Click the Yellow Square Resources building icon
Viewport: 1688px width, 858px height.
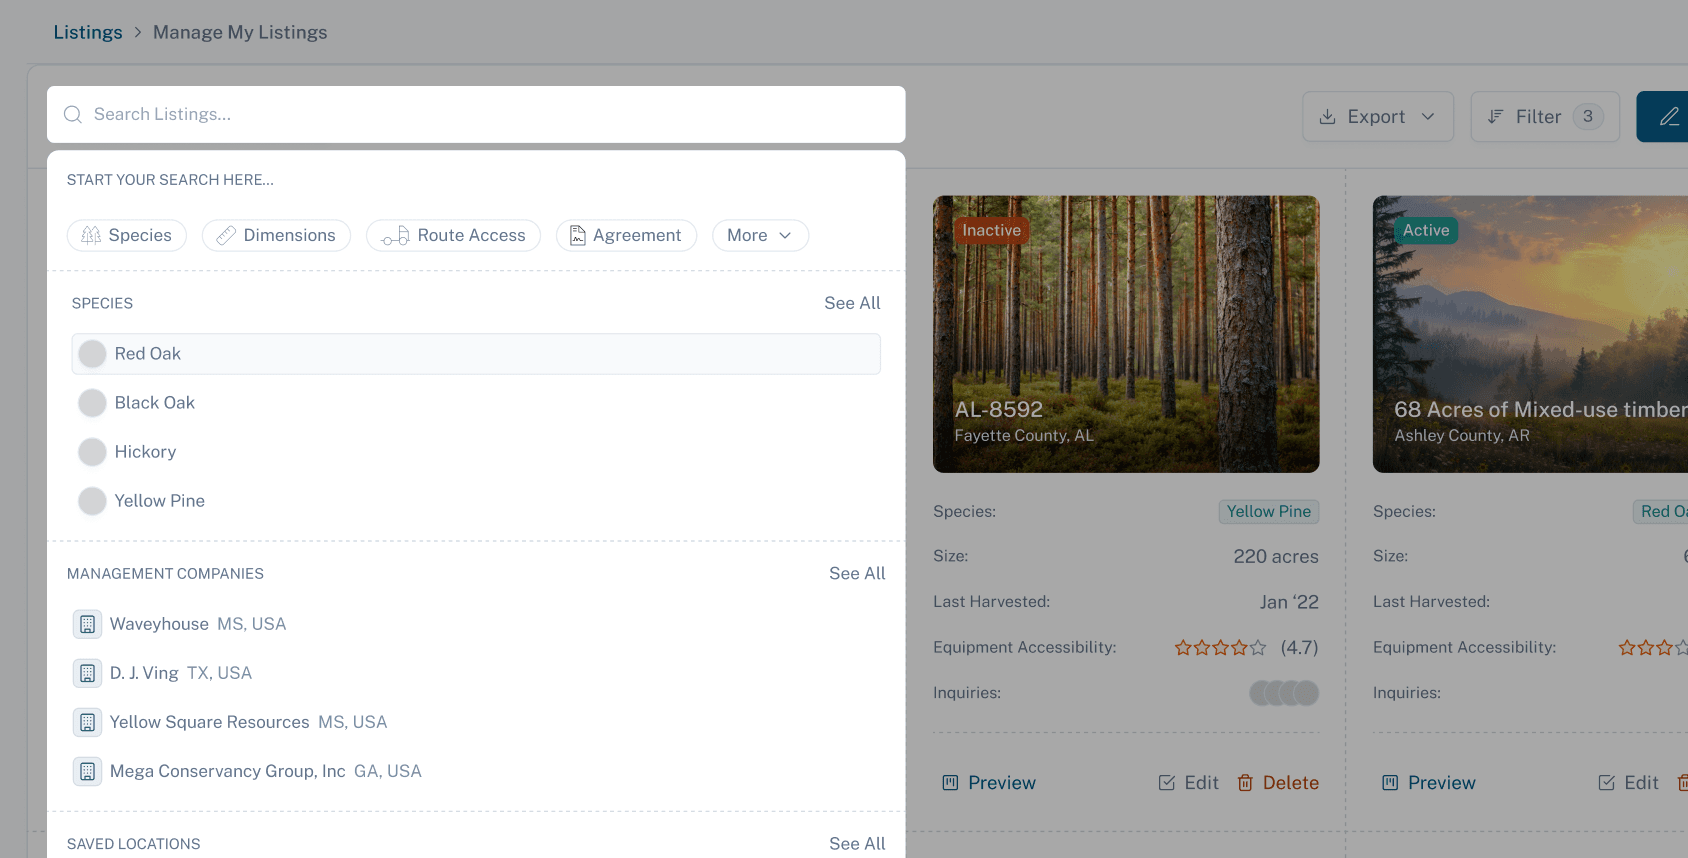(x=88, y=722)
